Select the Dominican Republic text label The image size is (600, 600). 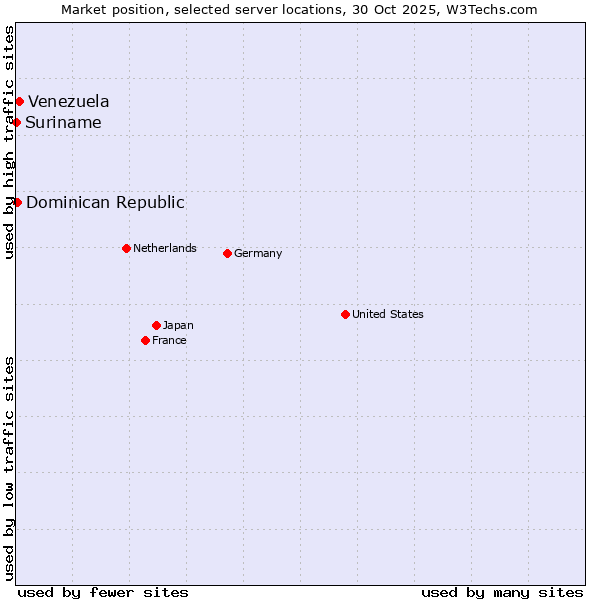105,202
